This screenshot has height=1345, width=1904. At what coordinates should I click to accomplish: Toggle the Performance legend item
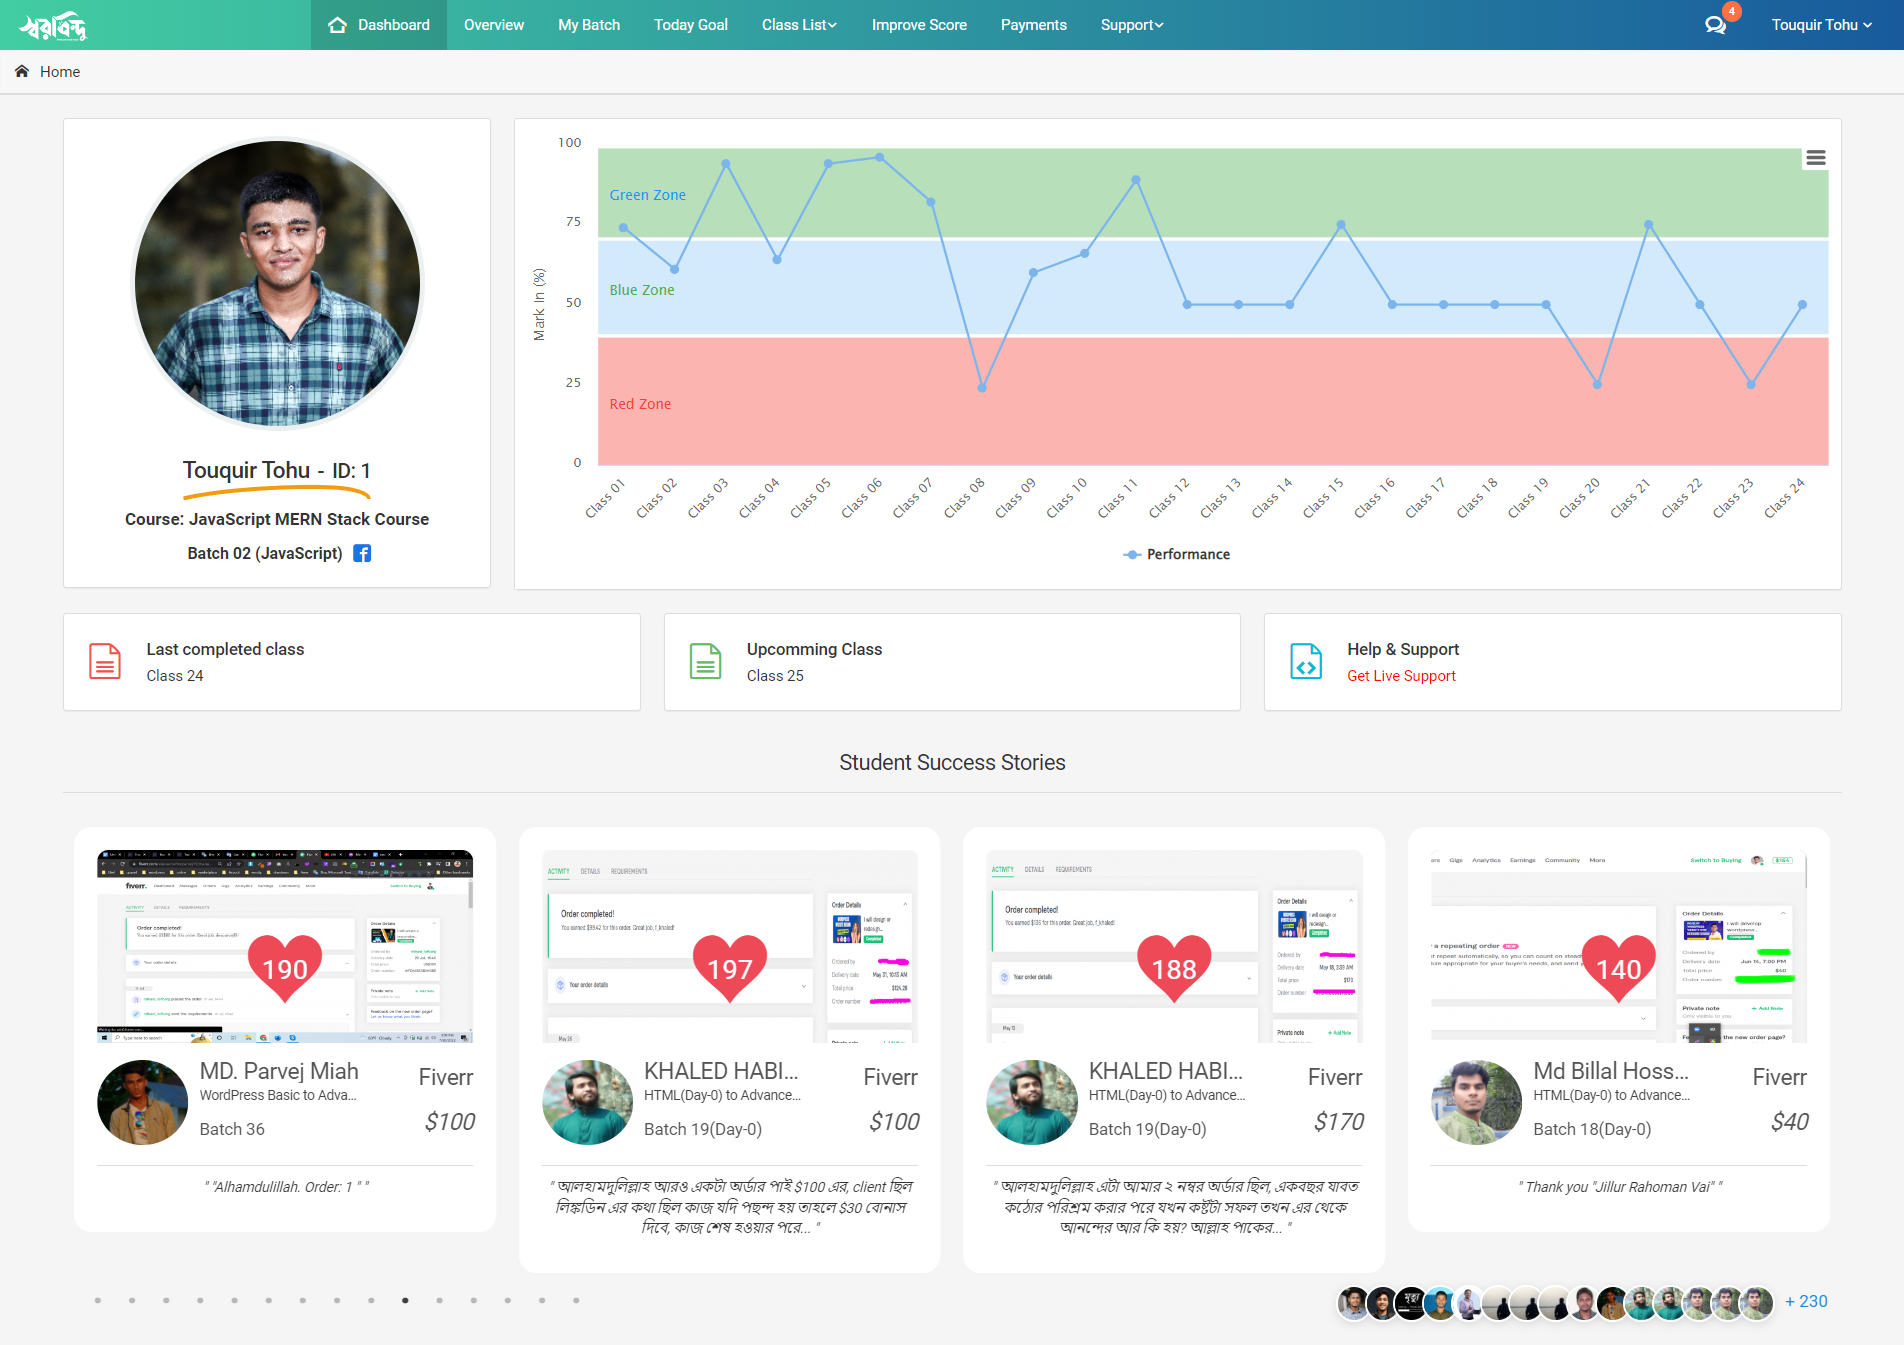1177,554
